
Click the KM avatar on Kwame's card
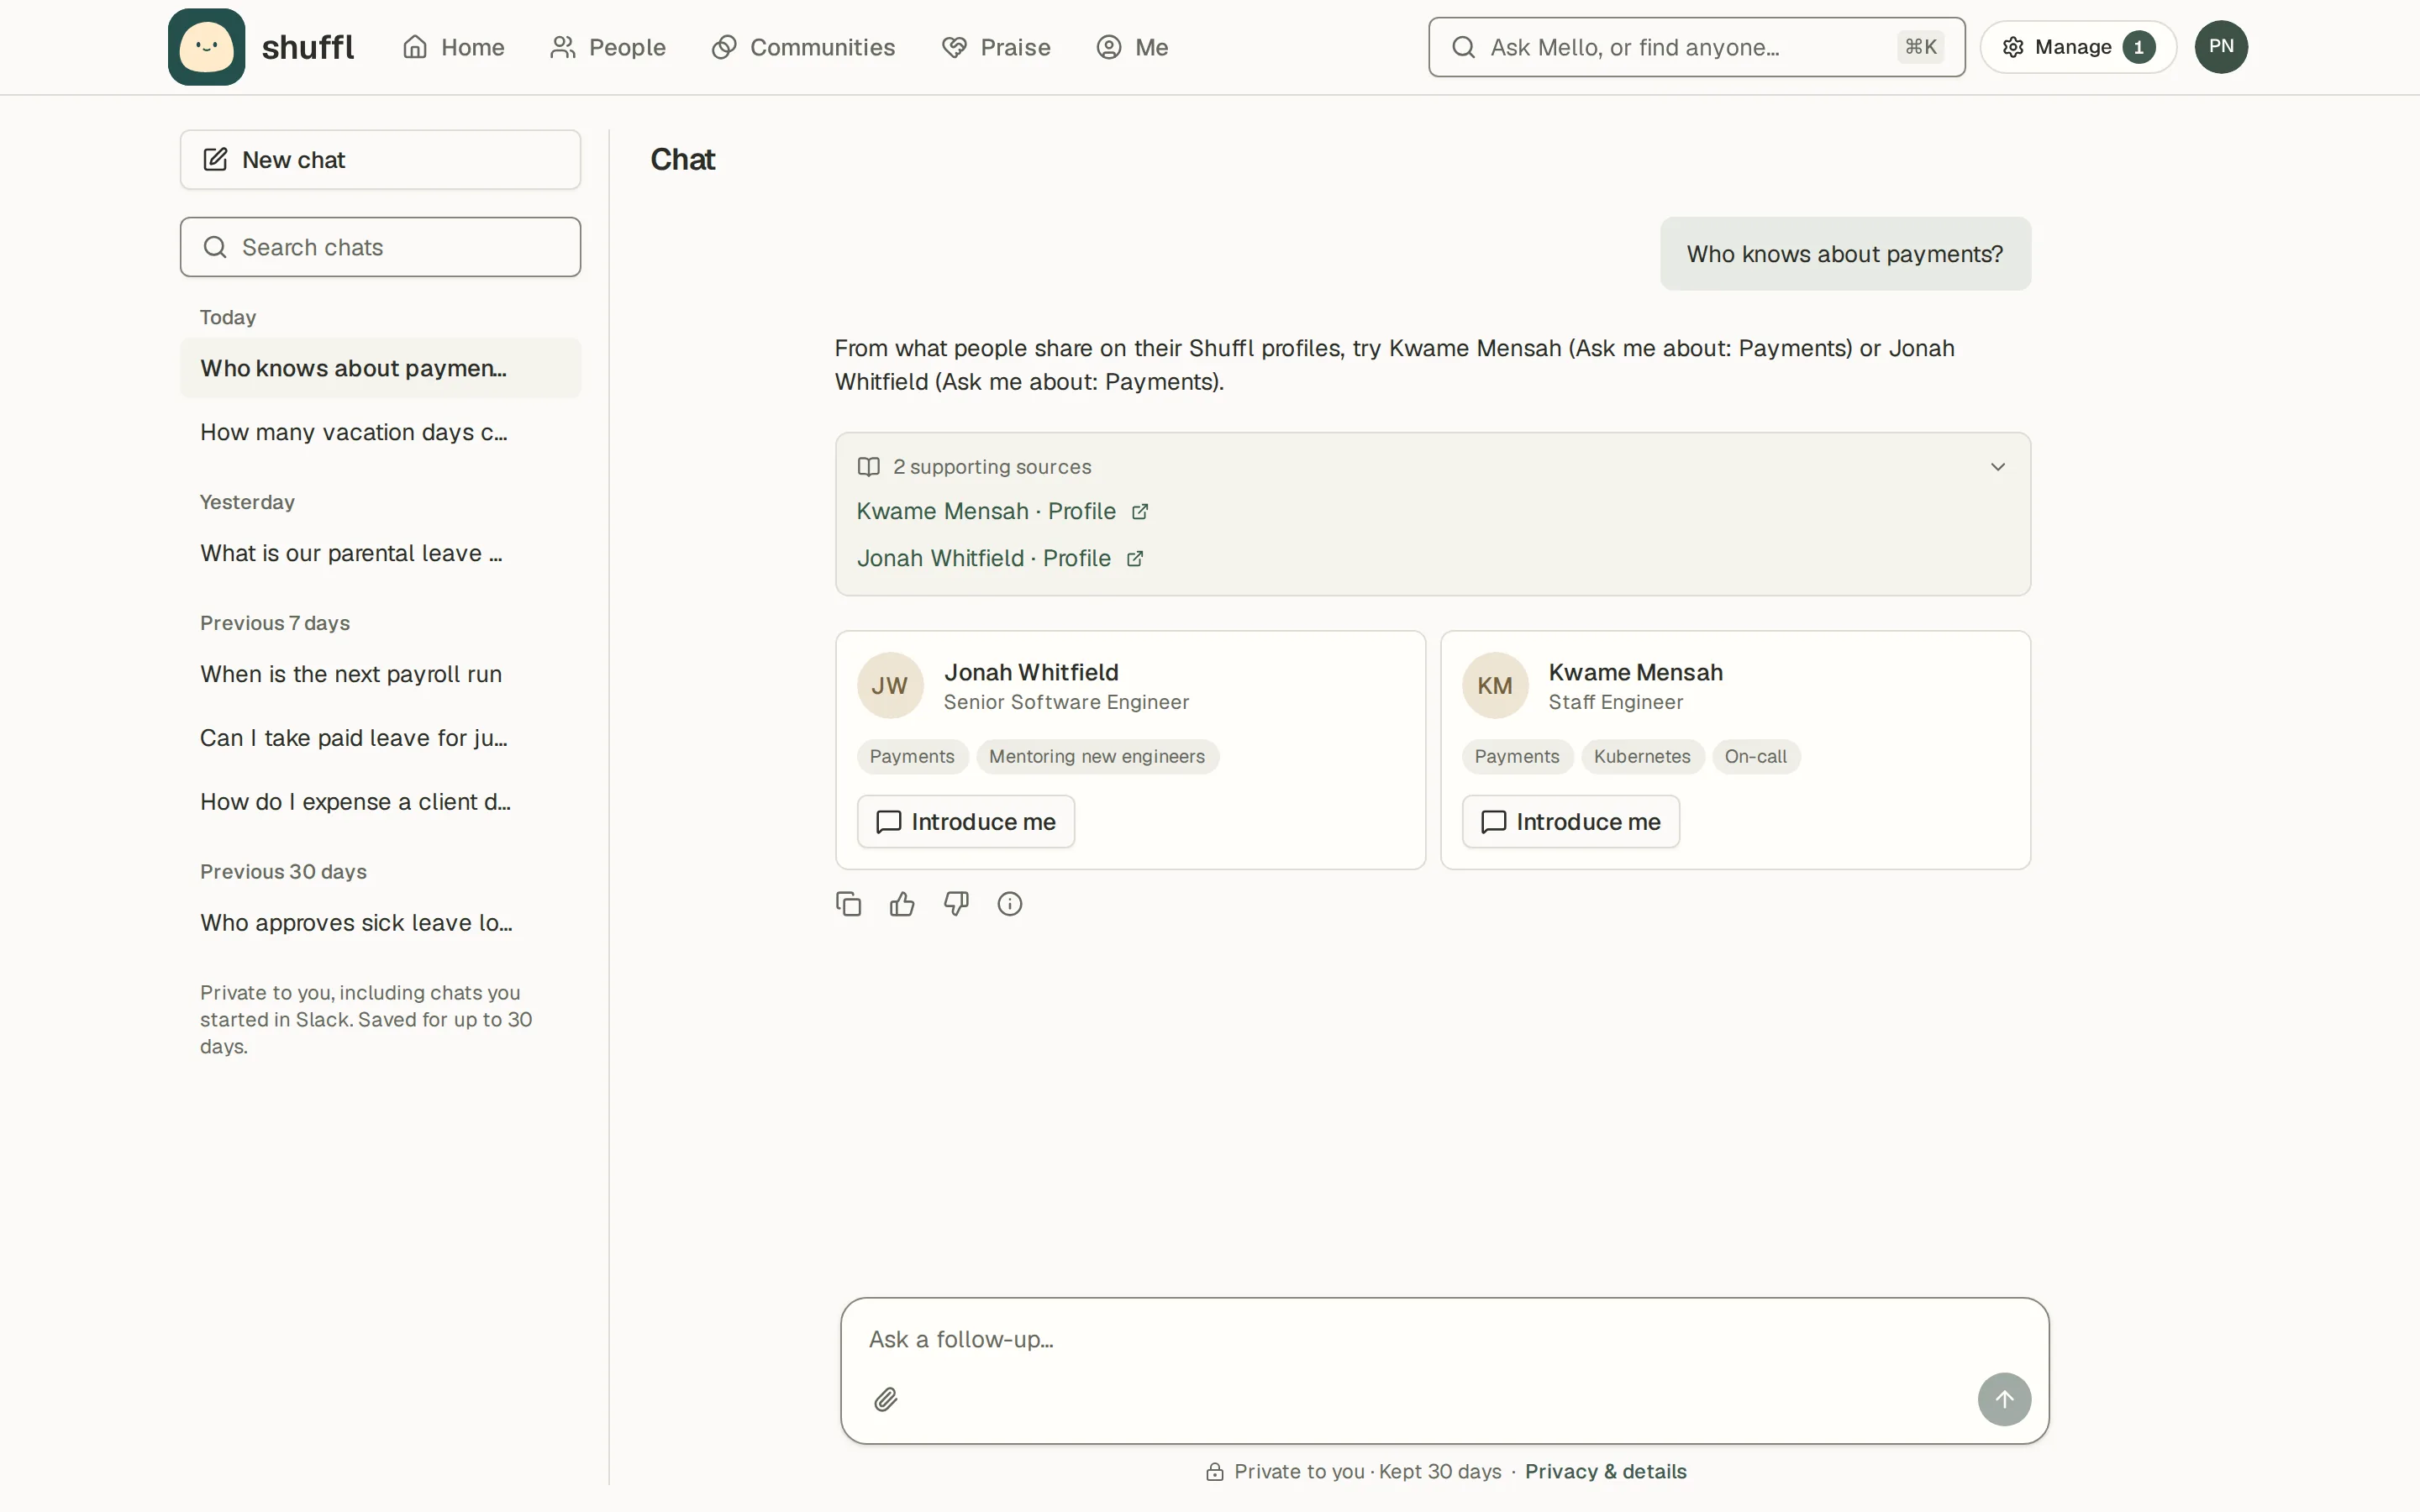(x=1494, y=686)
